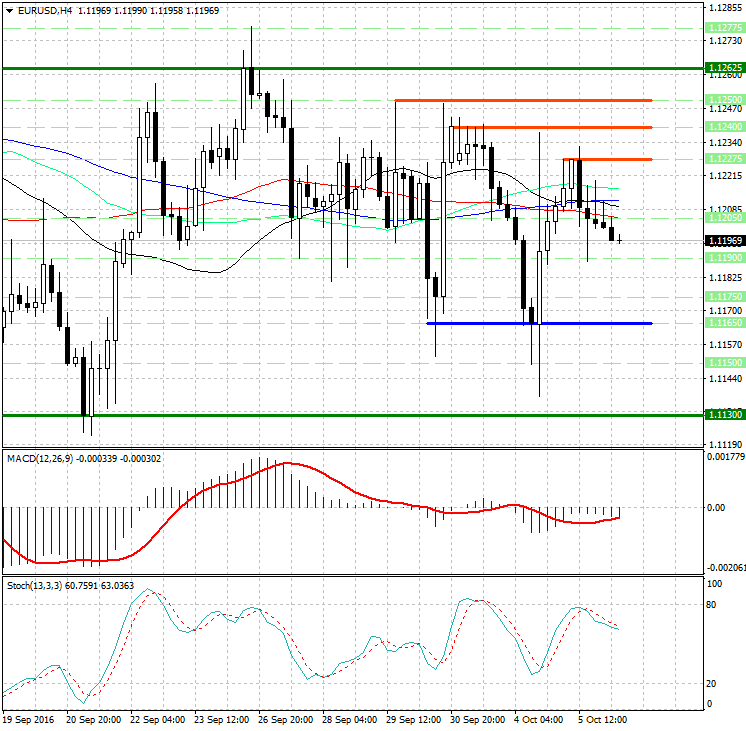746x731 pixels.
Task: Click the dark green 1.11300 price label
Action: (x=725, y=415)
